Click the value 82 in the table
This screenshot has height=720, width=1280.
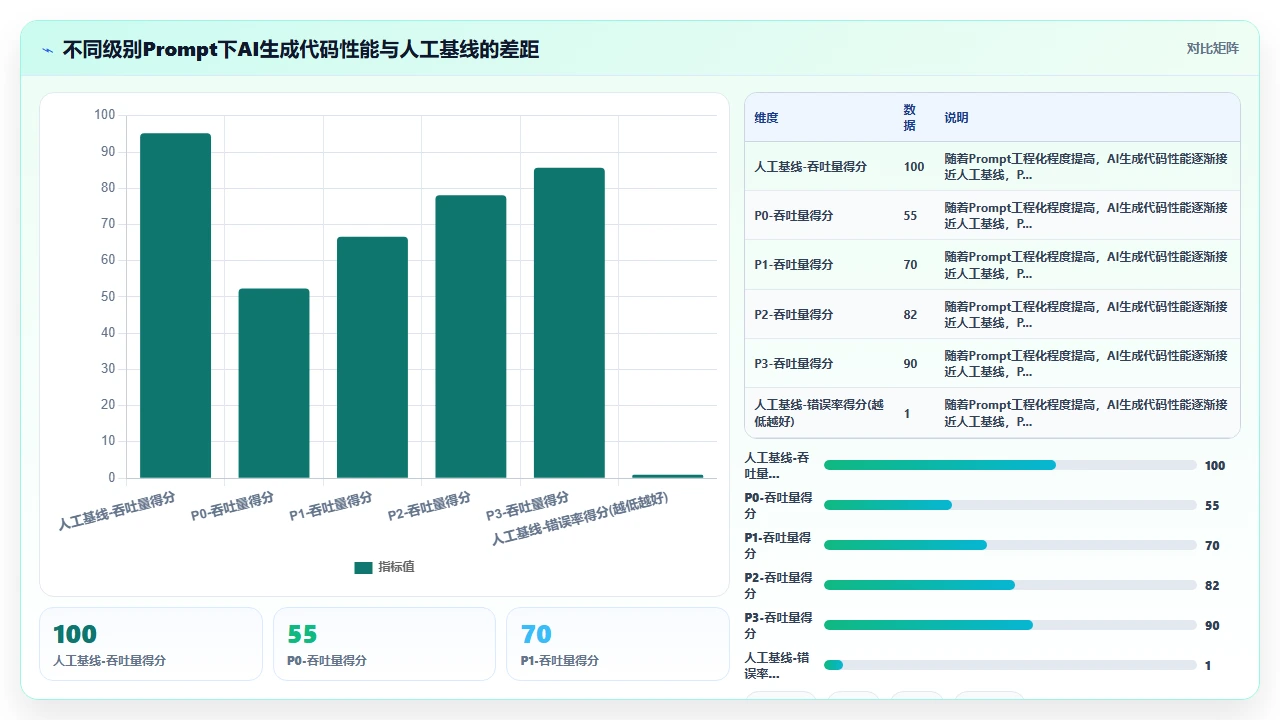tap(910, 314)
